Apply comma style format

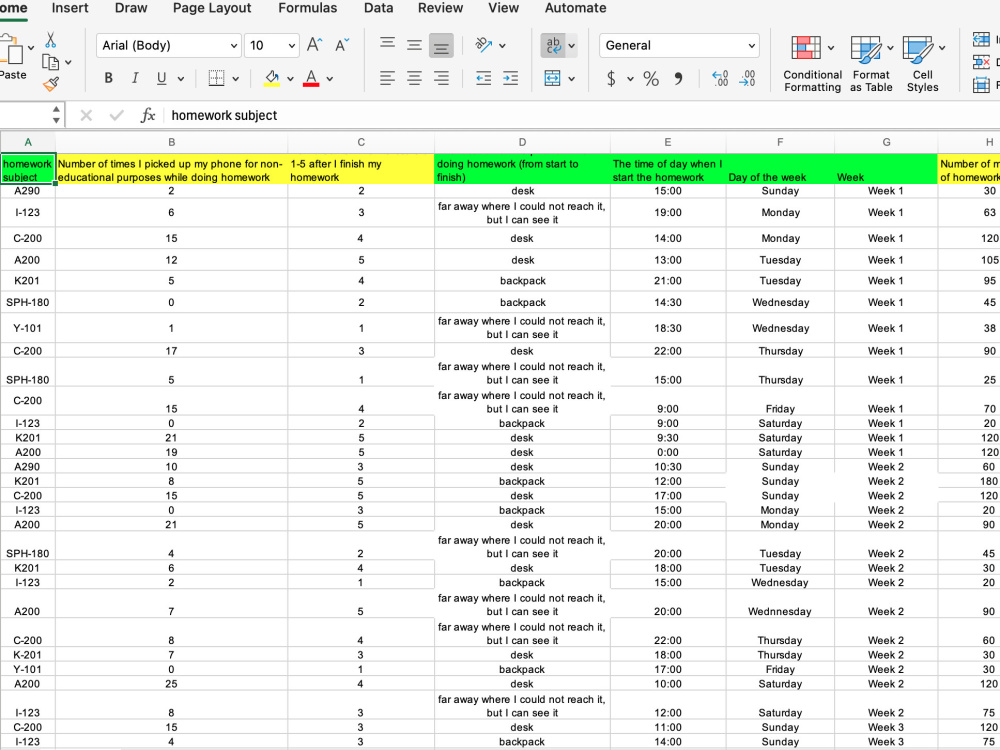pyautogui.click(x=678, y=78)
